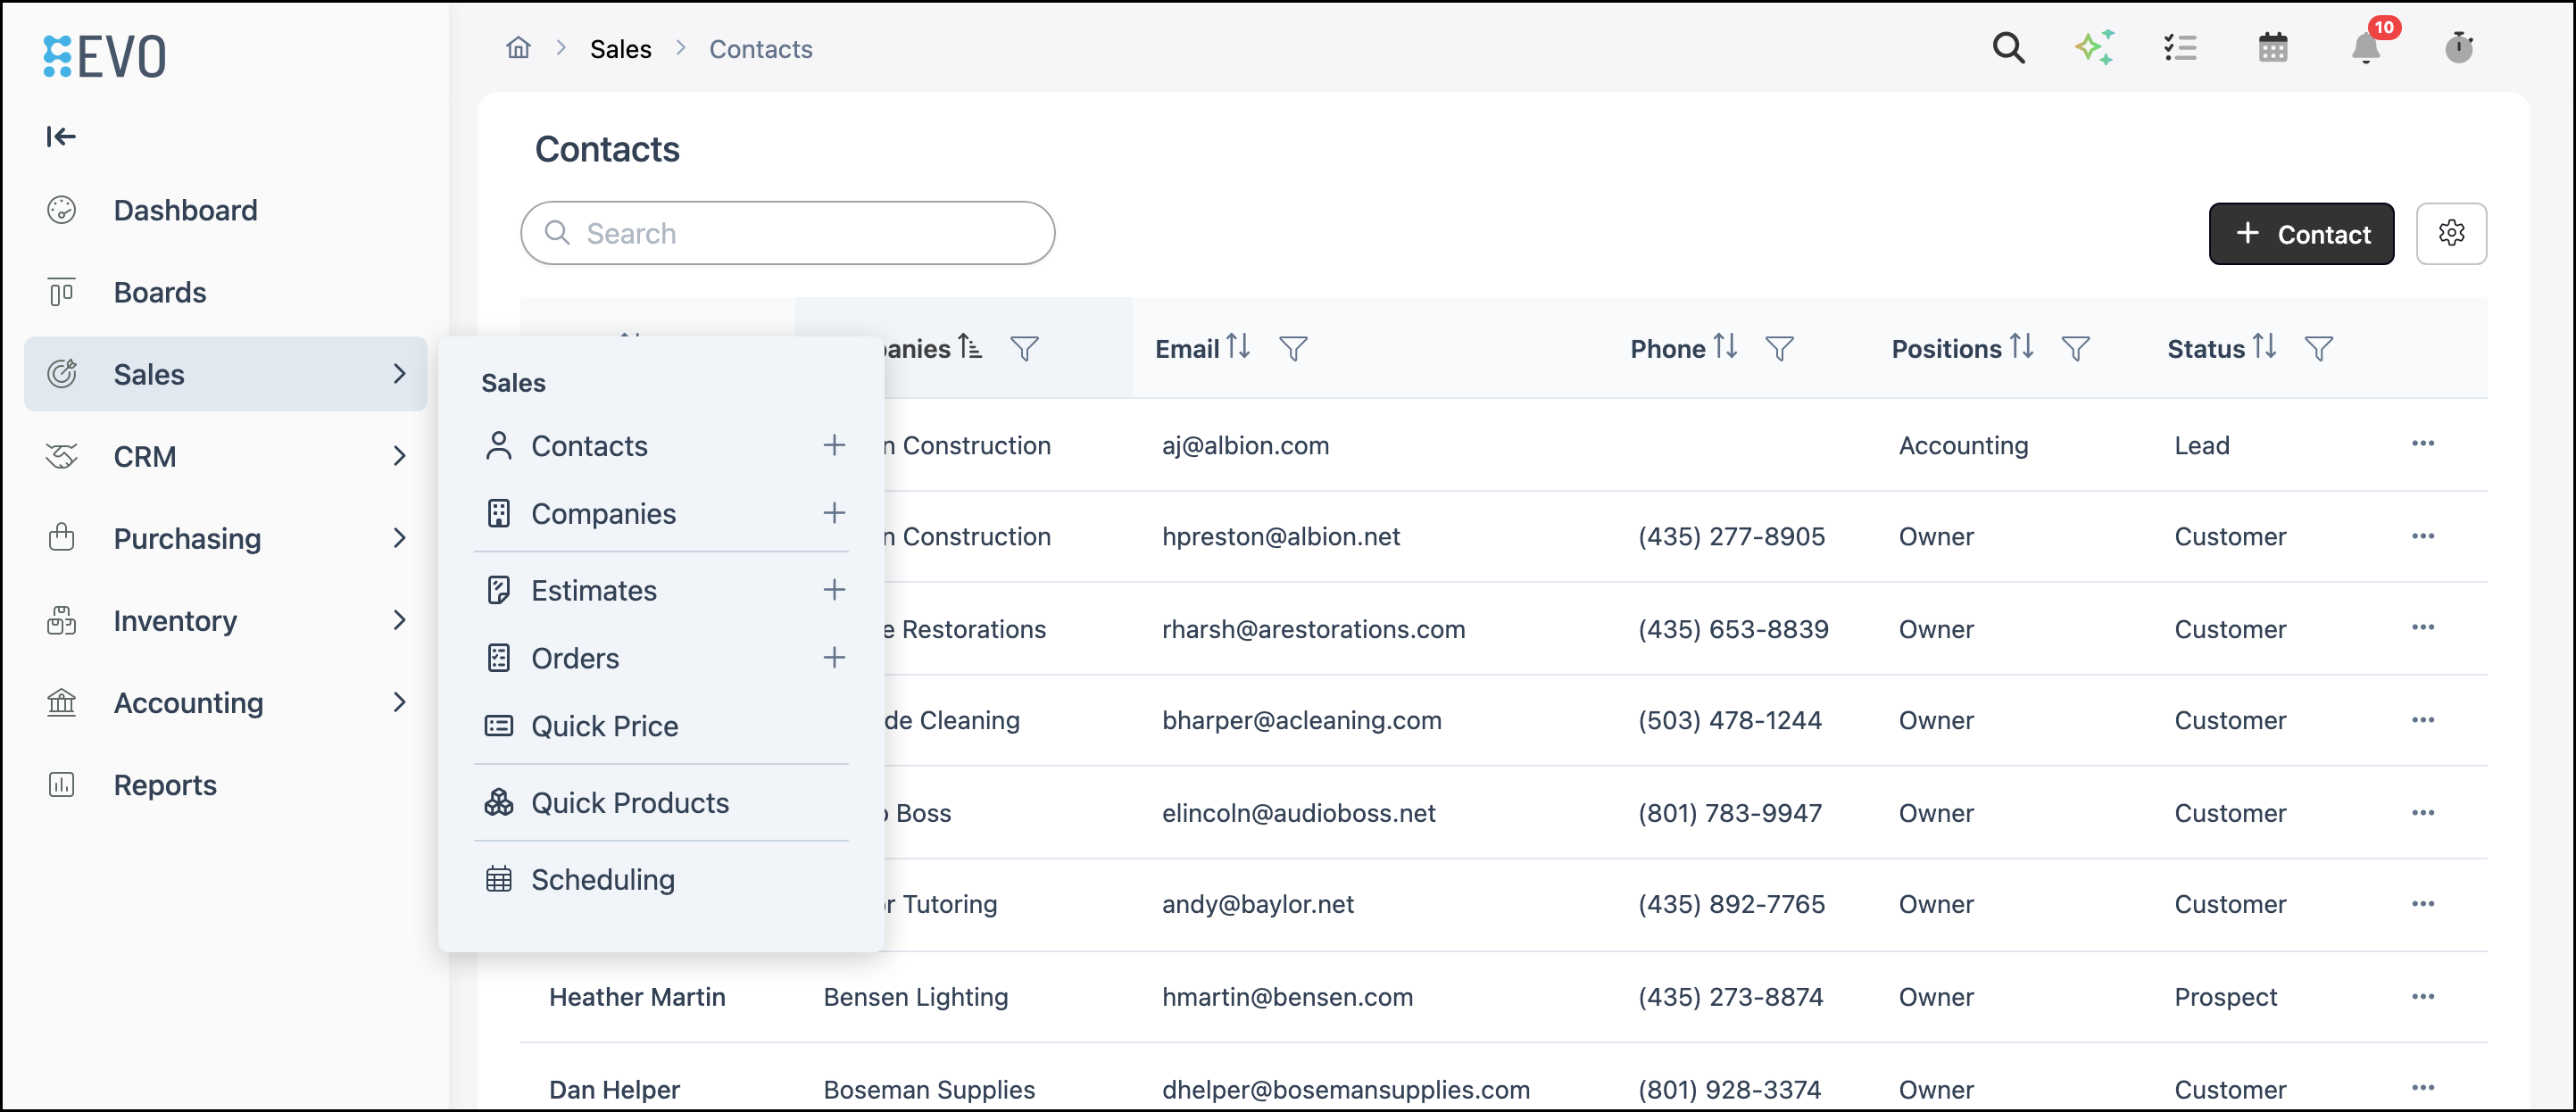Screen dimensions: 2576x1112
Task: Sort by Positions column
Action: pyautogui.click(x=2021, y=347)
